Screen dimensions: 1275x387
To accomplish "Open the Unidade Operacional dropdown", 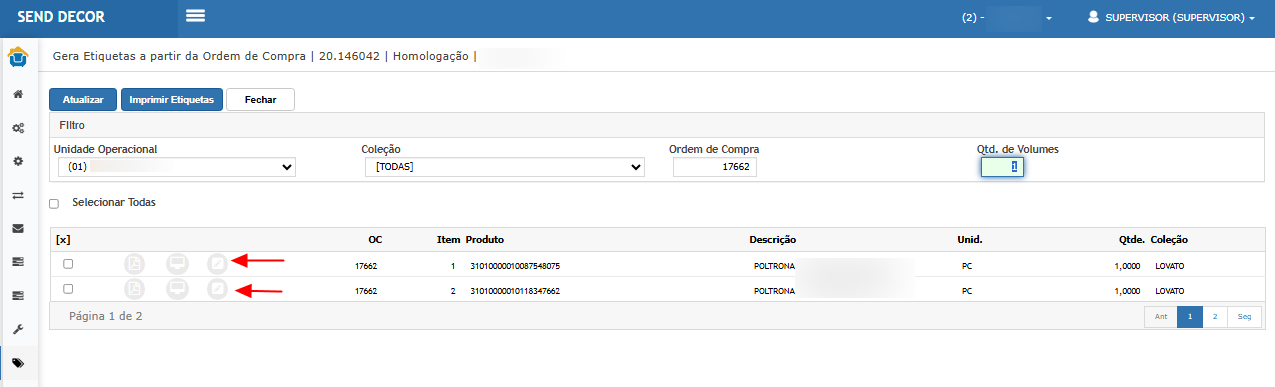I will pyautogui.click(x=177, y=167).
